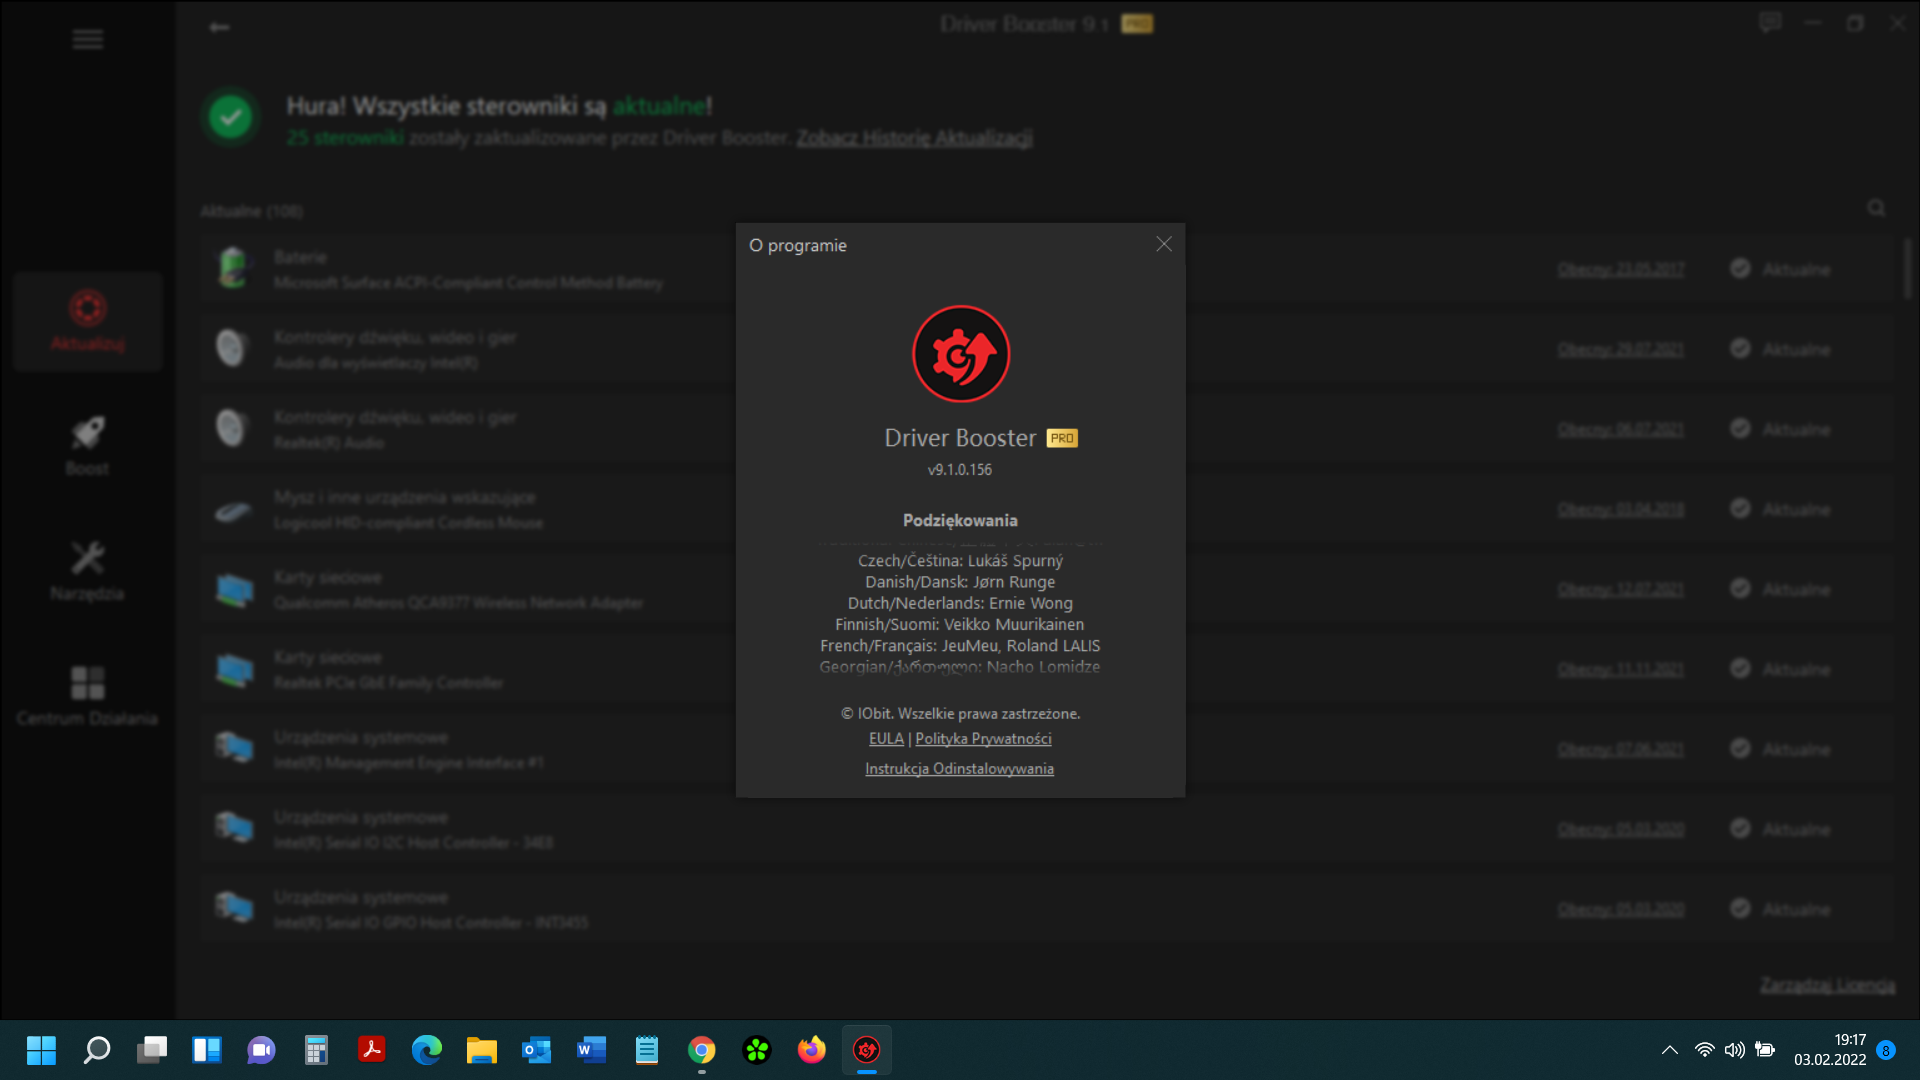Open feedback chat icon in title bar

click(x=1770, y=23)
